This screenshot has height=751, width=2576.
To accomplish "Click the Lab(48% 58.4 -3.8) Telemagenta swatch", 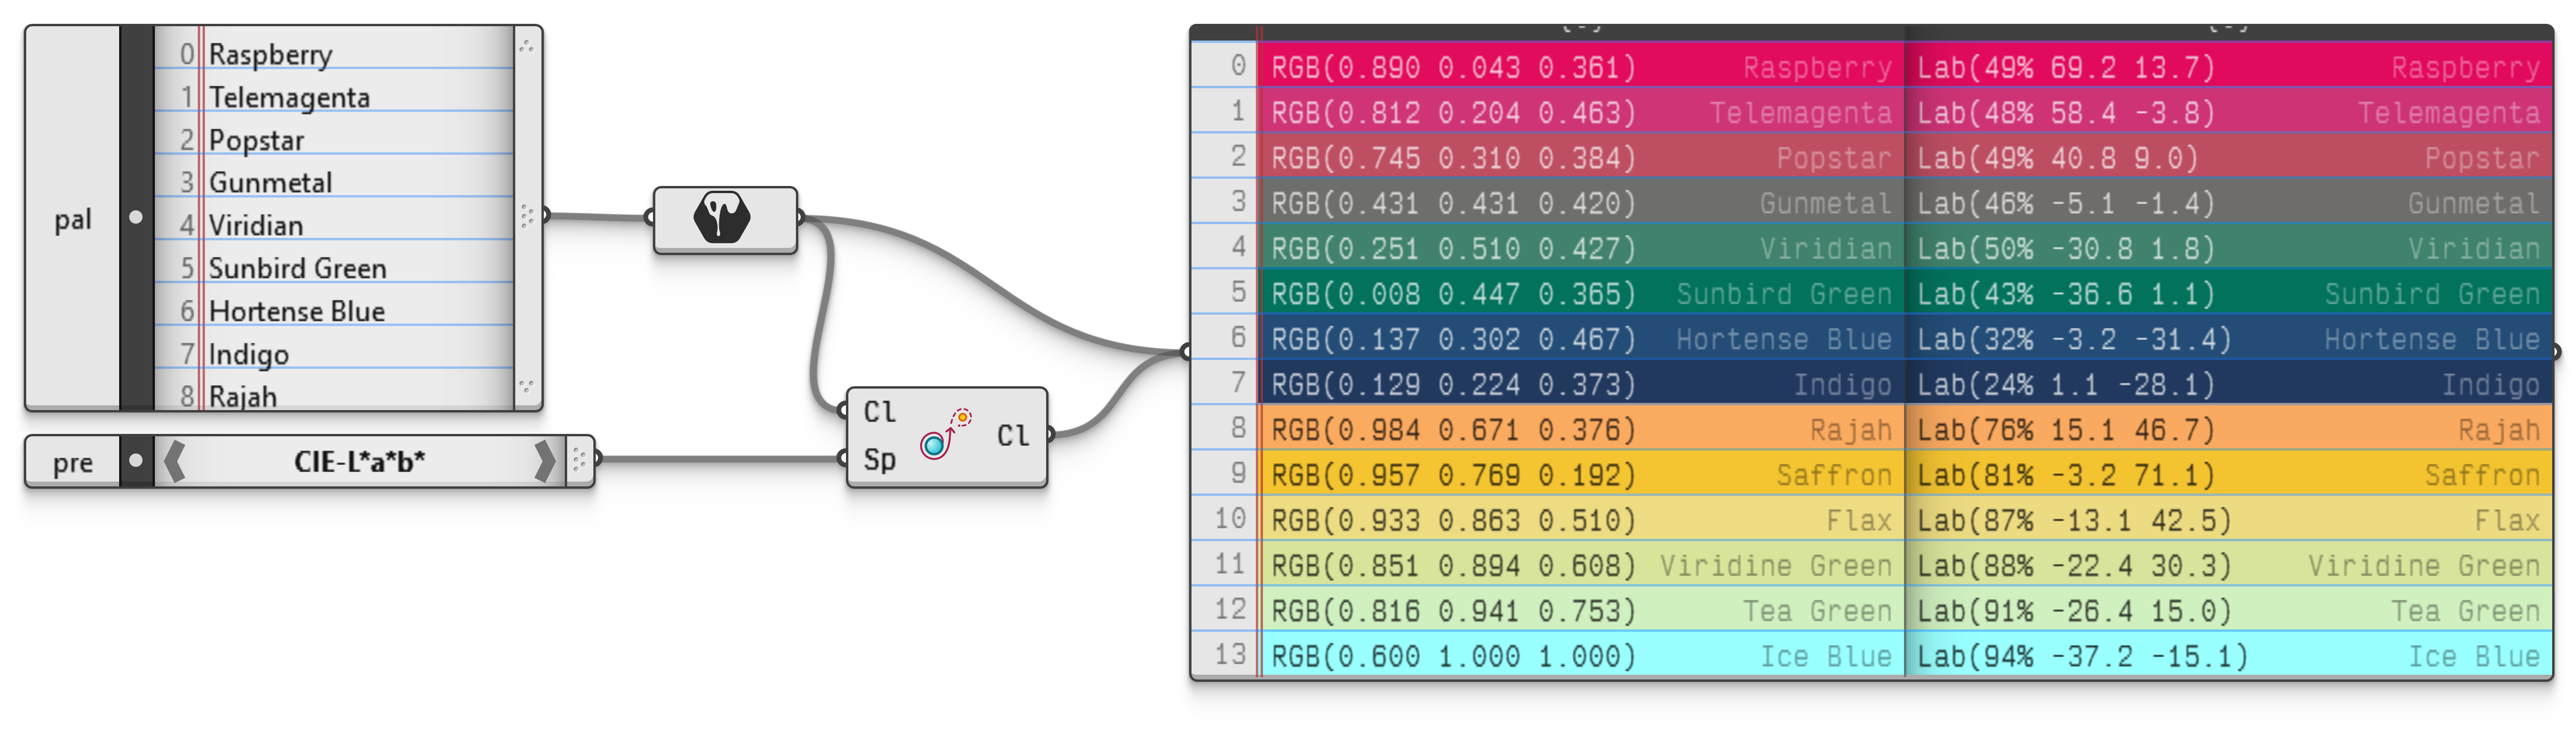I will pyautogui.click(x=2228, y=112).
